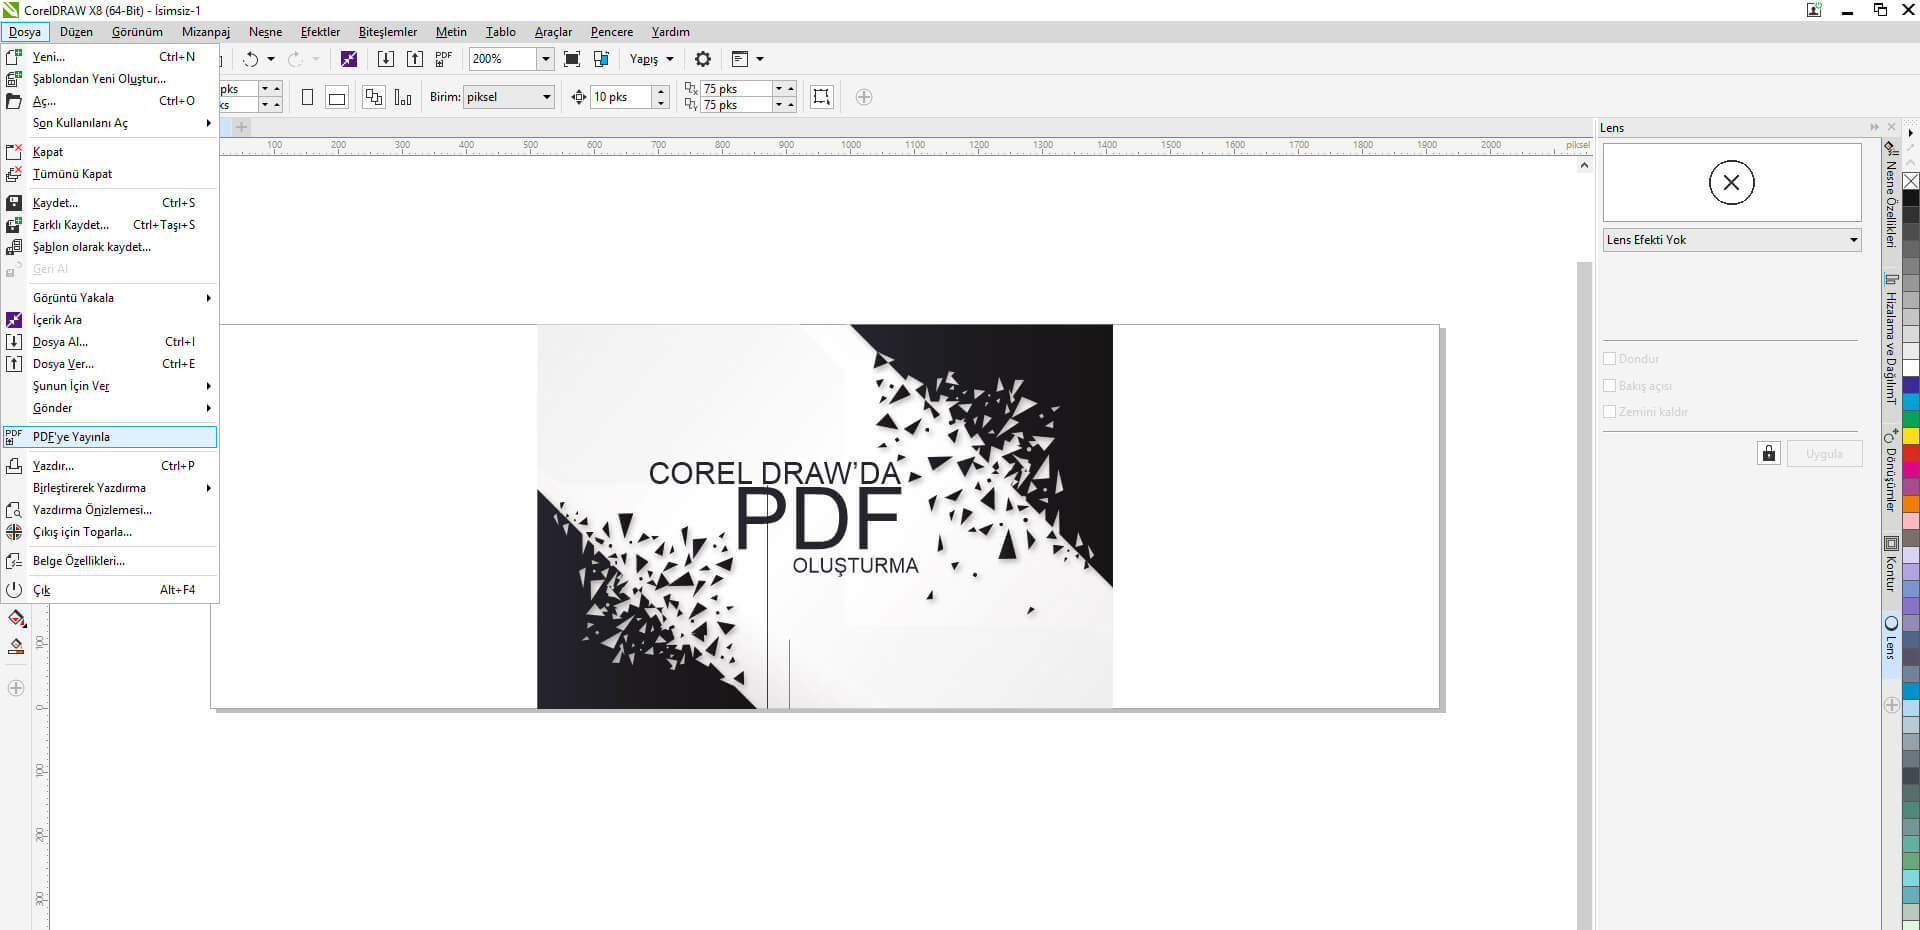Open Options with the gear icon
This screenshot has height=930, width=1920.
tap(703, 59)
